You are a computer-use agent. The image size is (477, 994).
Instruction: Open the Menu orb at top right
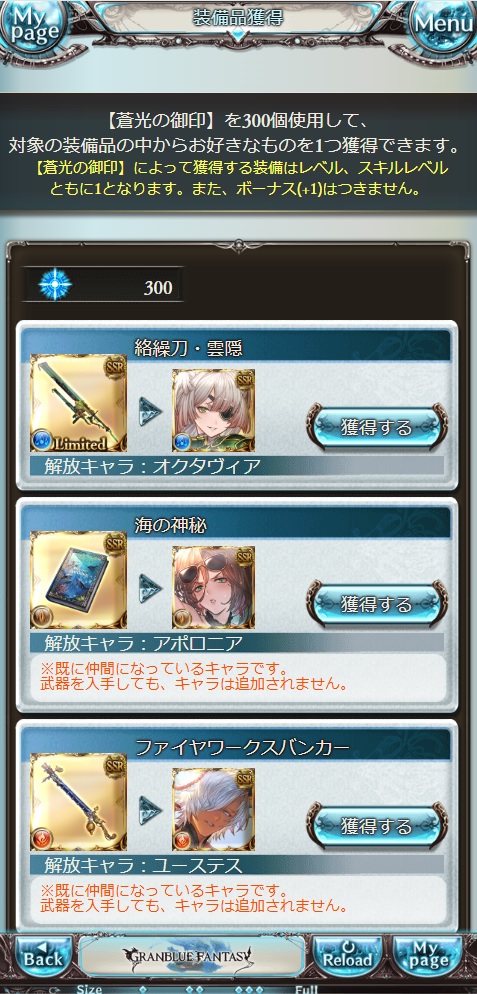pos(444,24)
